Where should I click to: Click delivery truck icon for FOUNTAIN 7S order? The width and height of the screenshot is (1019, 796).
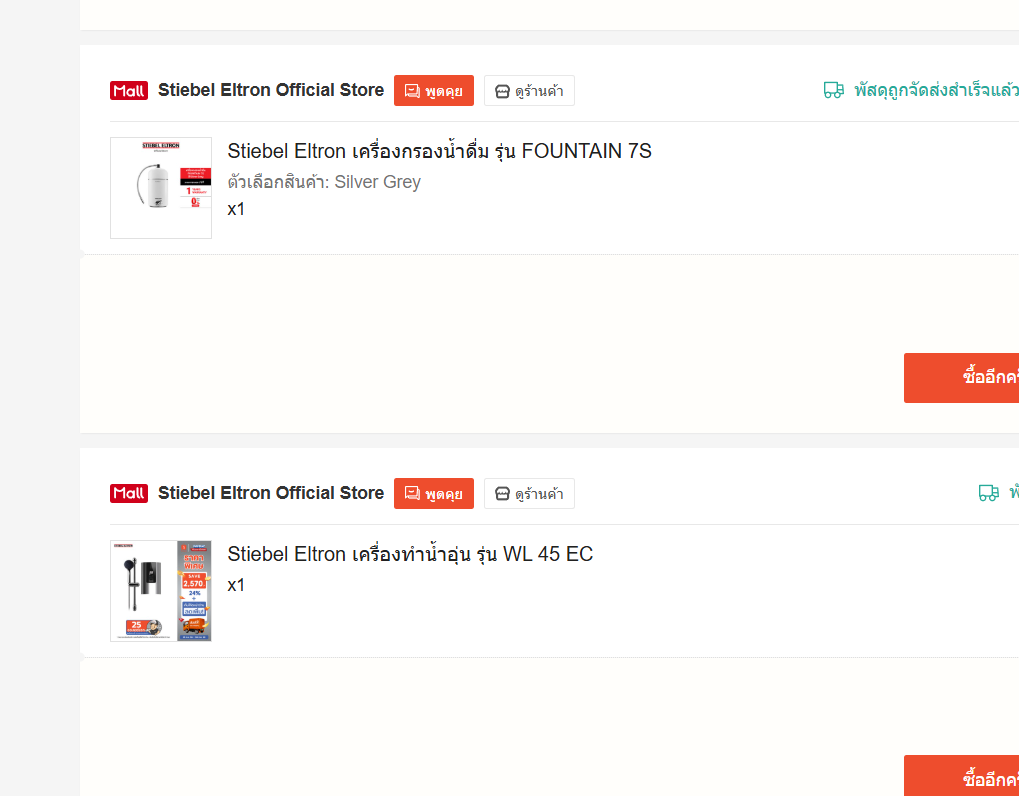[x=834, y=90]
